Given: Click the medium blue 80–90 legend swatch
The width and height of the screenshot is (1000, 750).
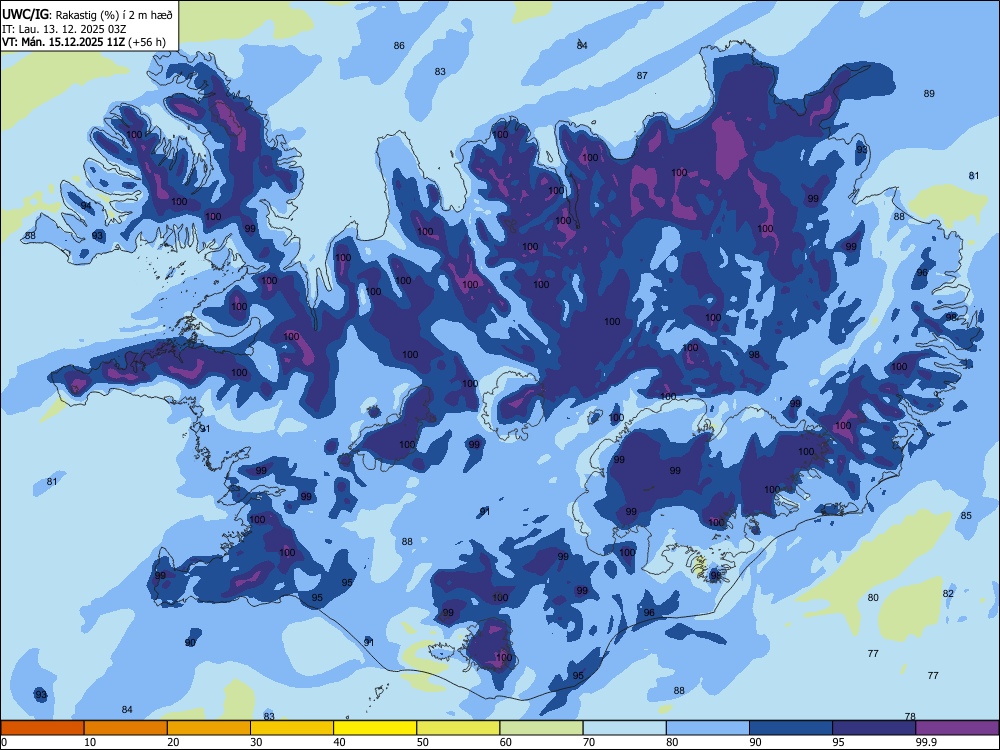Looking at the screenshot, I should tap(707, 728).
